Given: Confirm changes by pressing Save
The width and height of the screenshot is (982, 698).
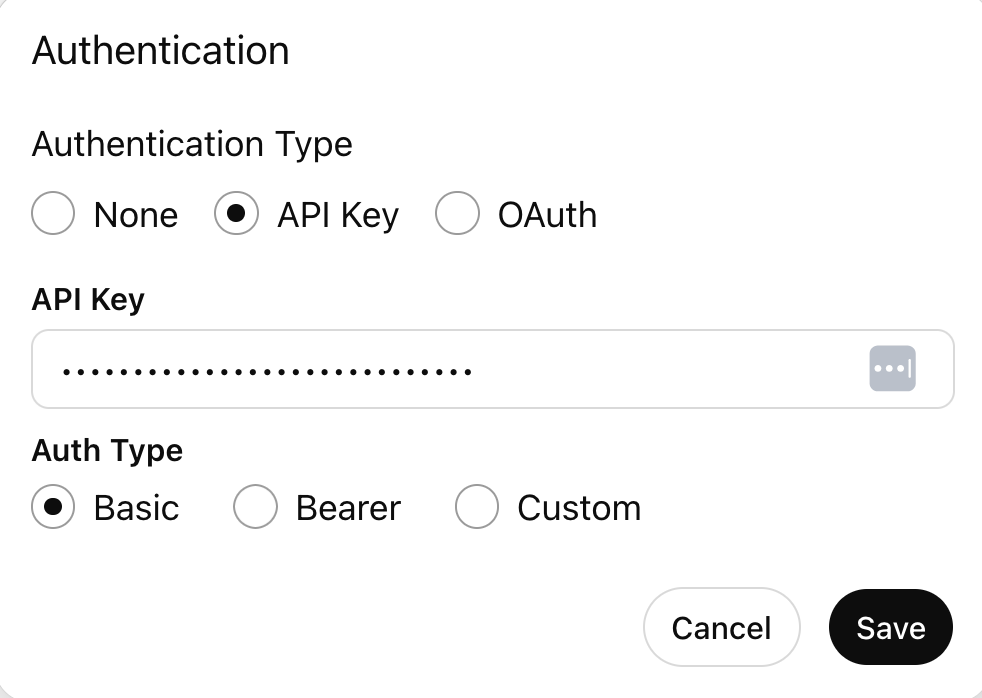Looking at the screenshot, I should pos(890,627).
